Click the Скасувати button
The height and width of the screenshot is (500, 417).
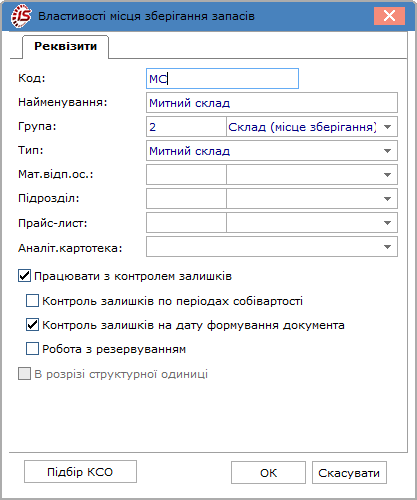click(x=349, y=473)
